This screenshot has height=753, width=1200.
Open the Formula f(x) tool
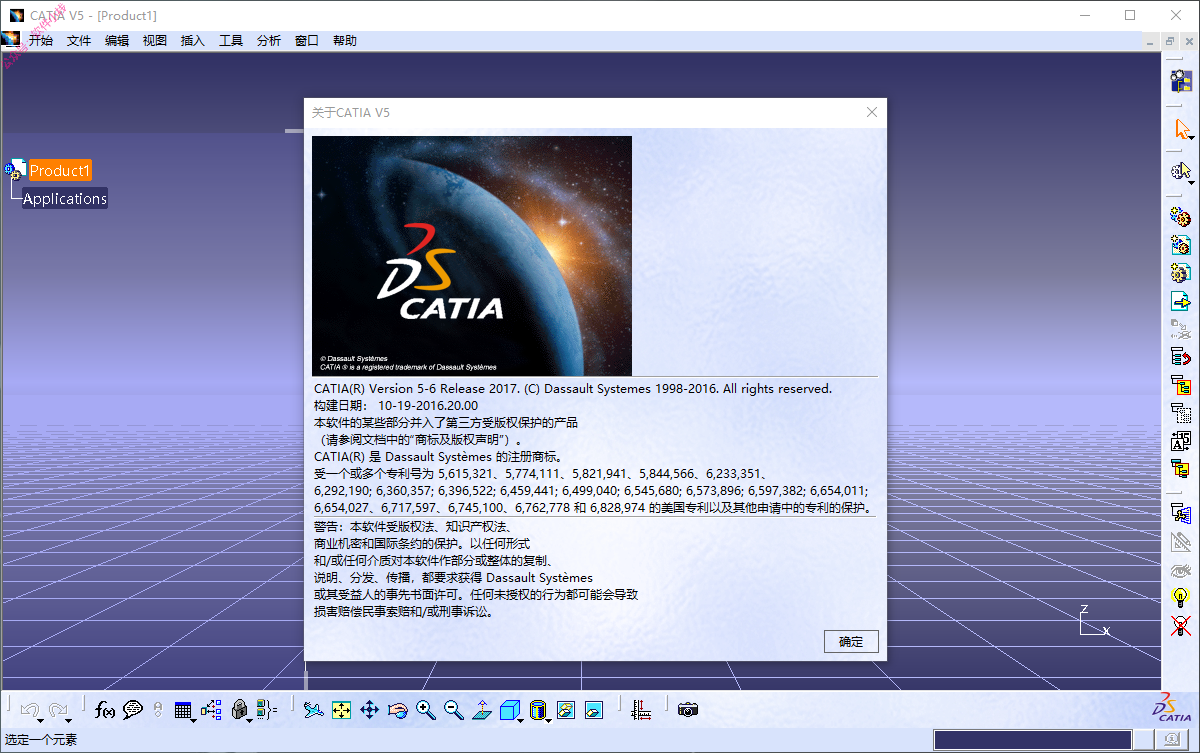105,710
